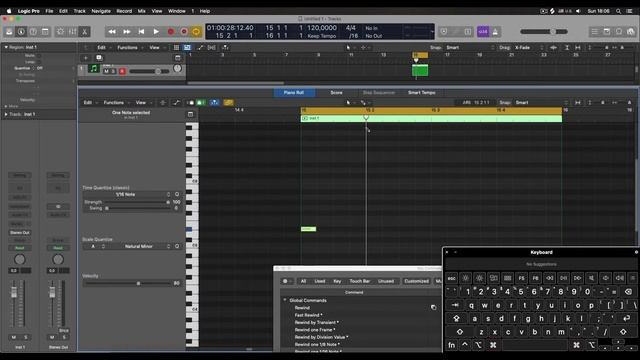
Task: Toggle the Piano Roll yellow link button
Action: (x=228, y=102)
